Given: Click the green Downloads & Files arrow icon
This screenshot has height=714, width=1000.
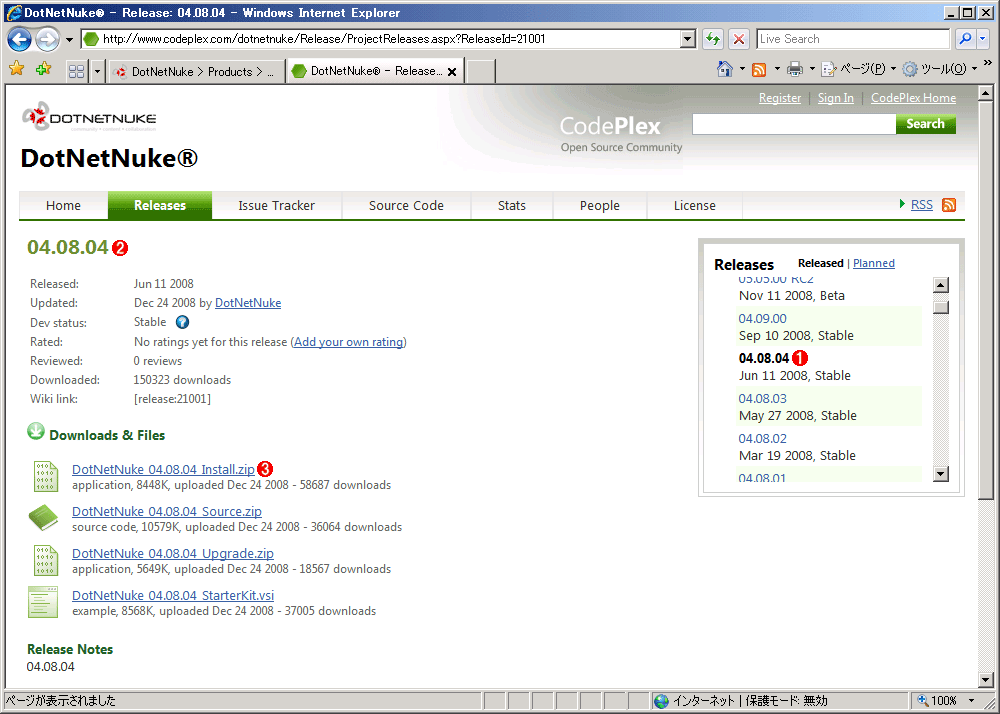Looking at the screenshot, I should pos(36,432).
